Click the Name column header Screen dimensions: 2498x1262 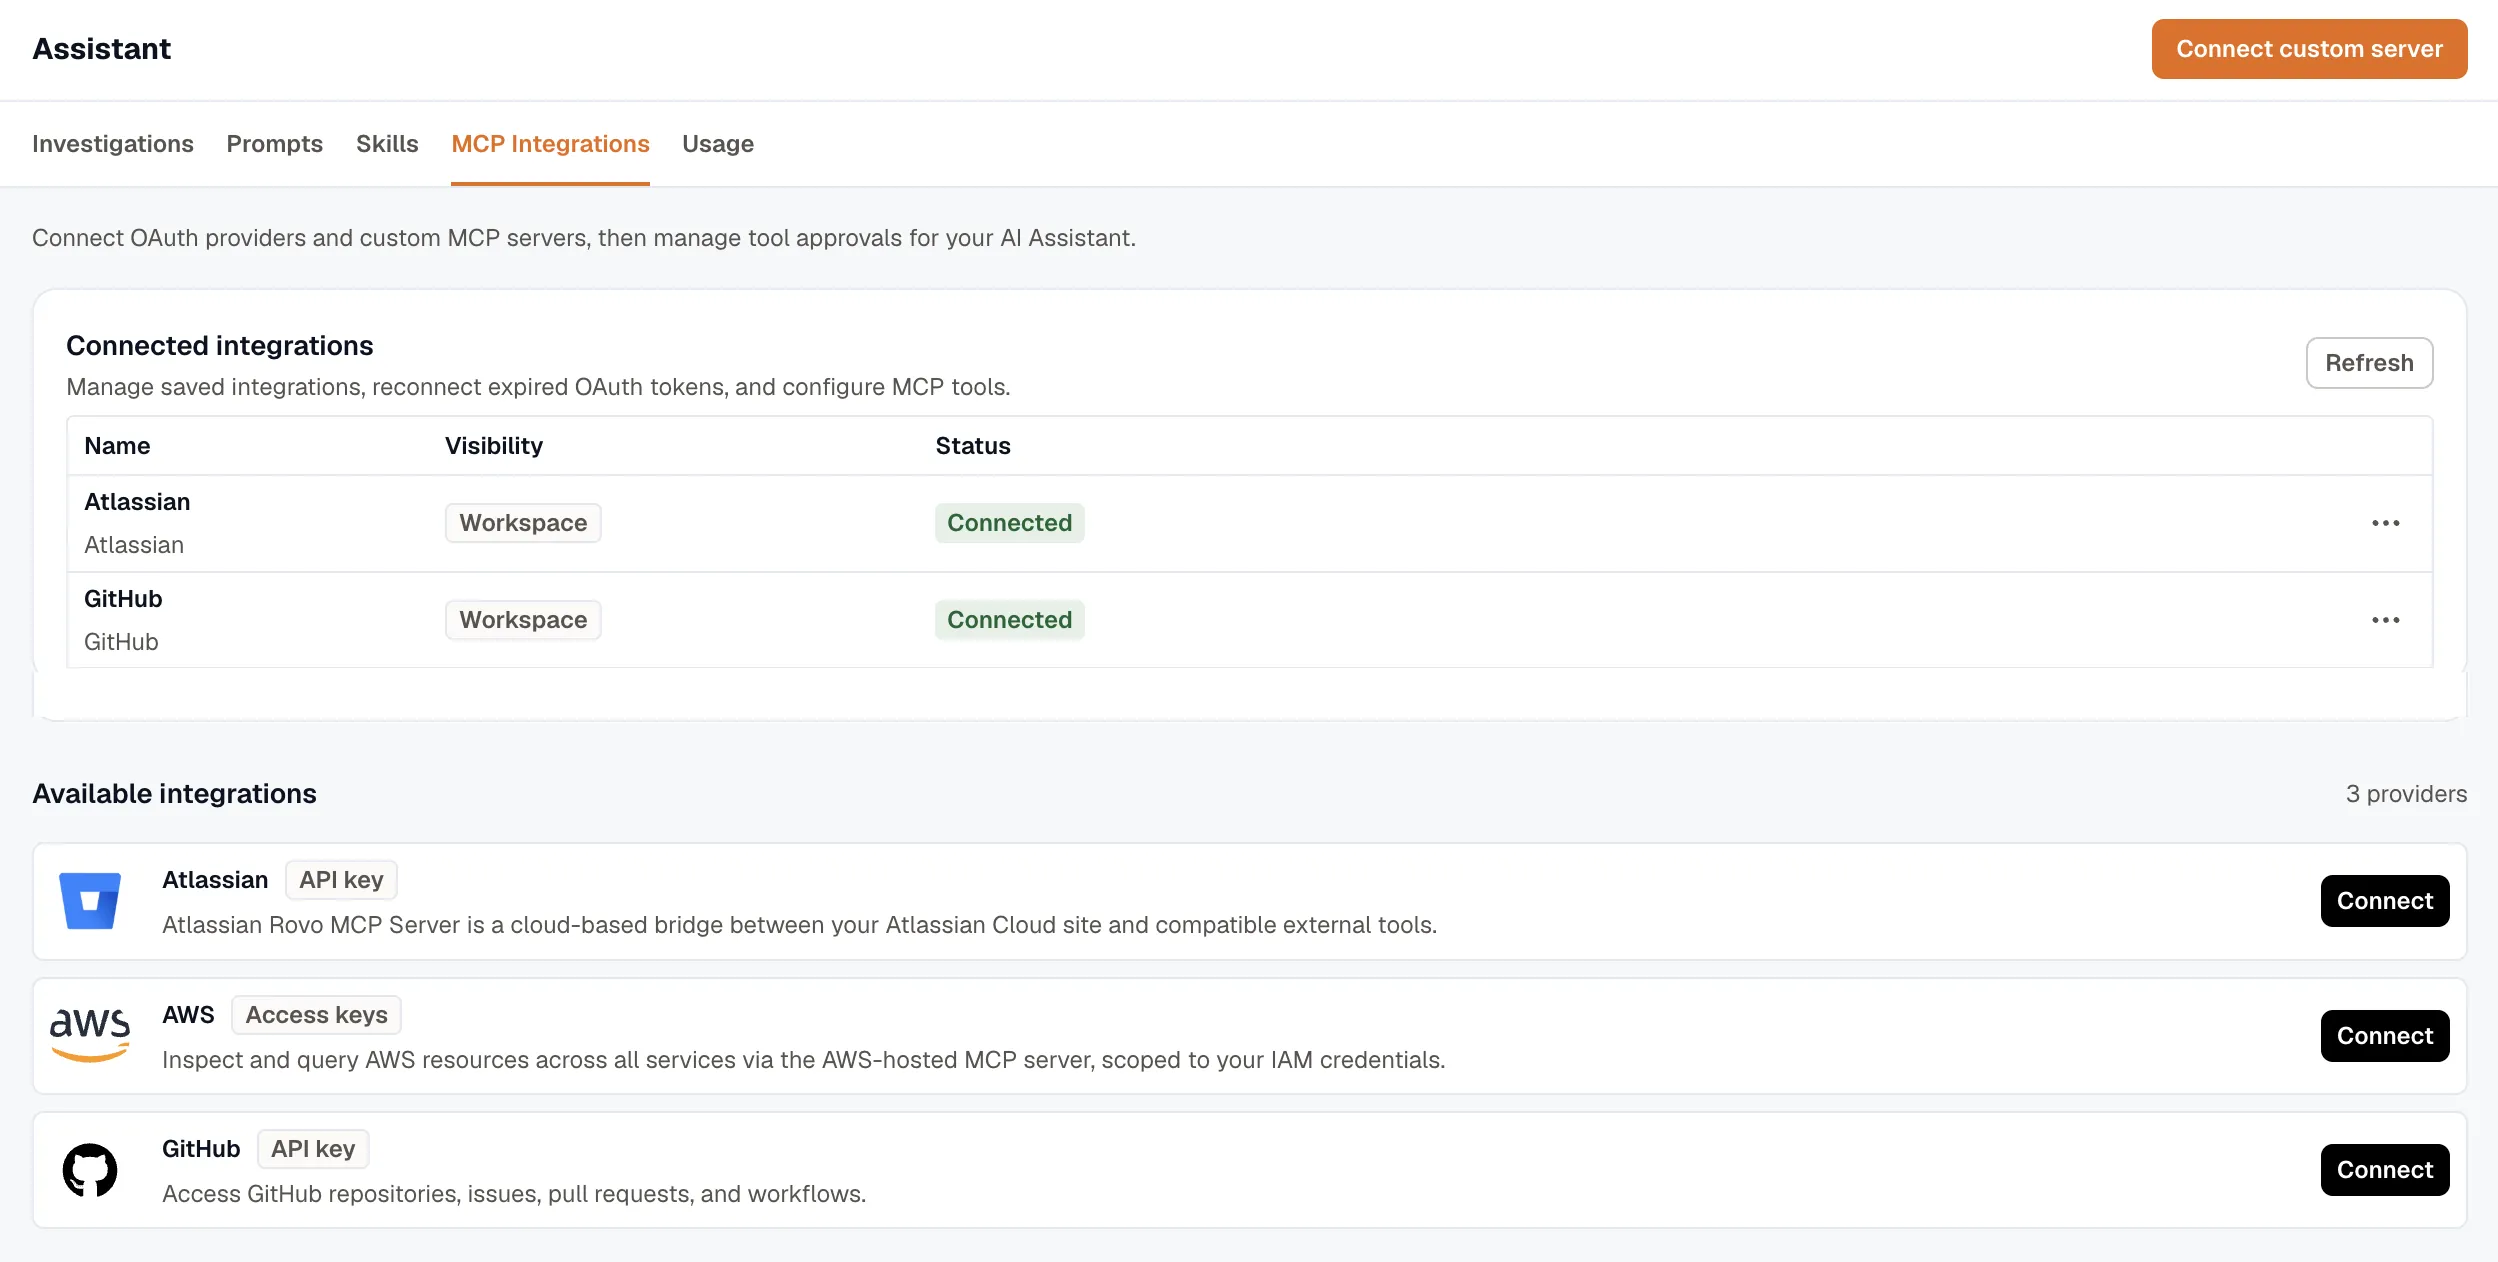[117, 446]
